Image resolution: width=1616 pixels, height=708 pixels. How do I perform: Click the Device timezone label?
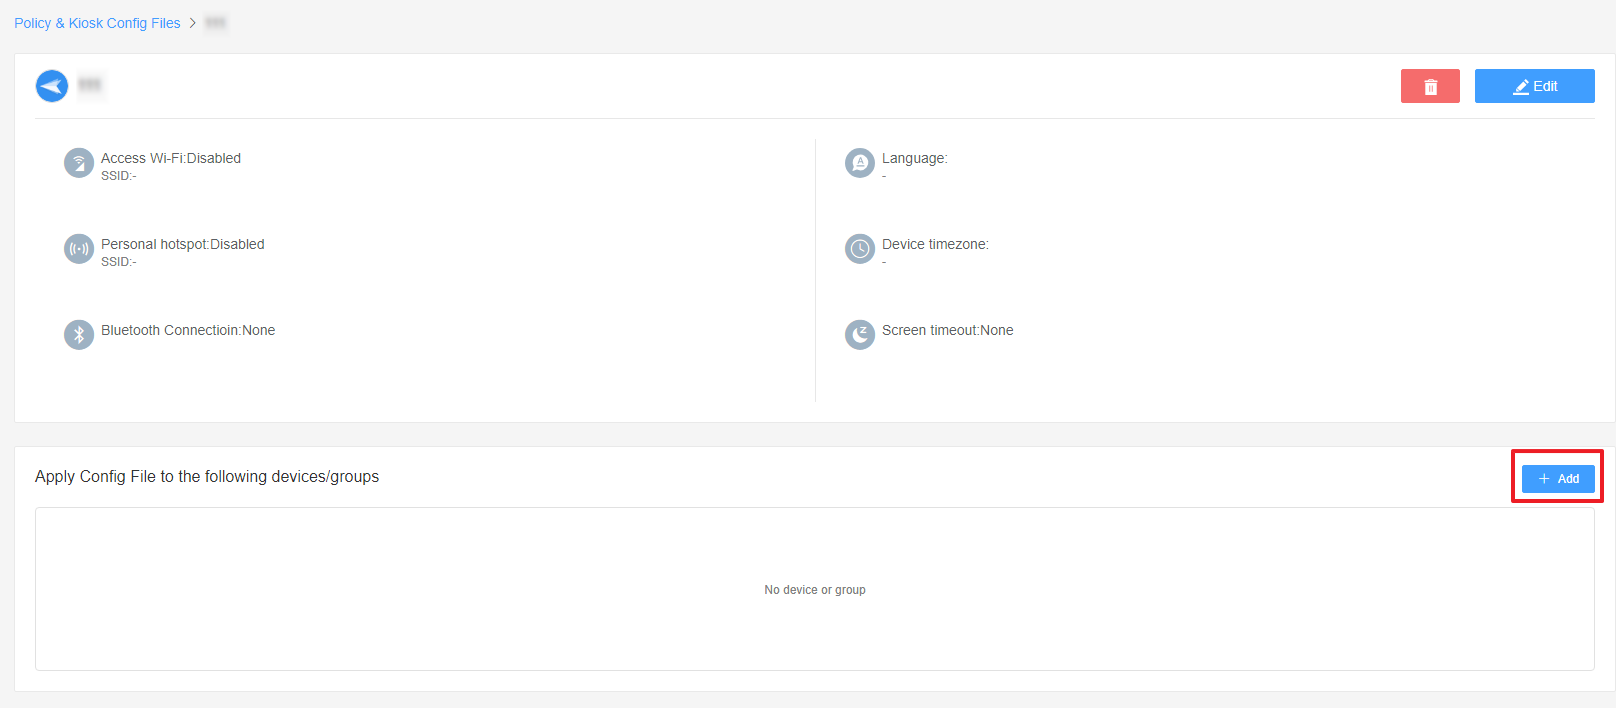935,244
